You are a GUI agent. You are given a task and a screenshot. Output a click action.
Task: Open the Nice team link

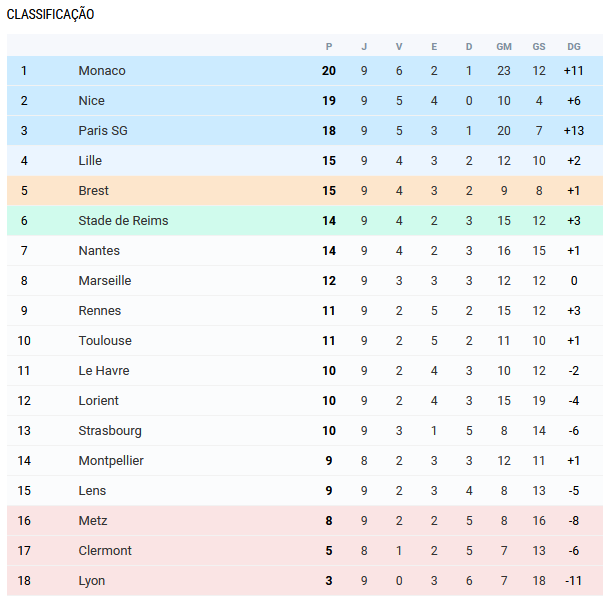pos(91,101)
